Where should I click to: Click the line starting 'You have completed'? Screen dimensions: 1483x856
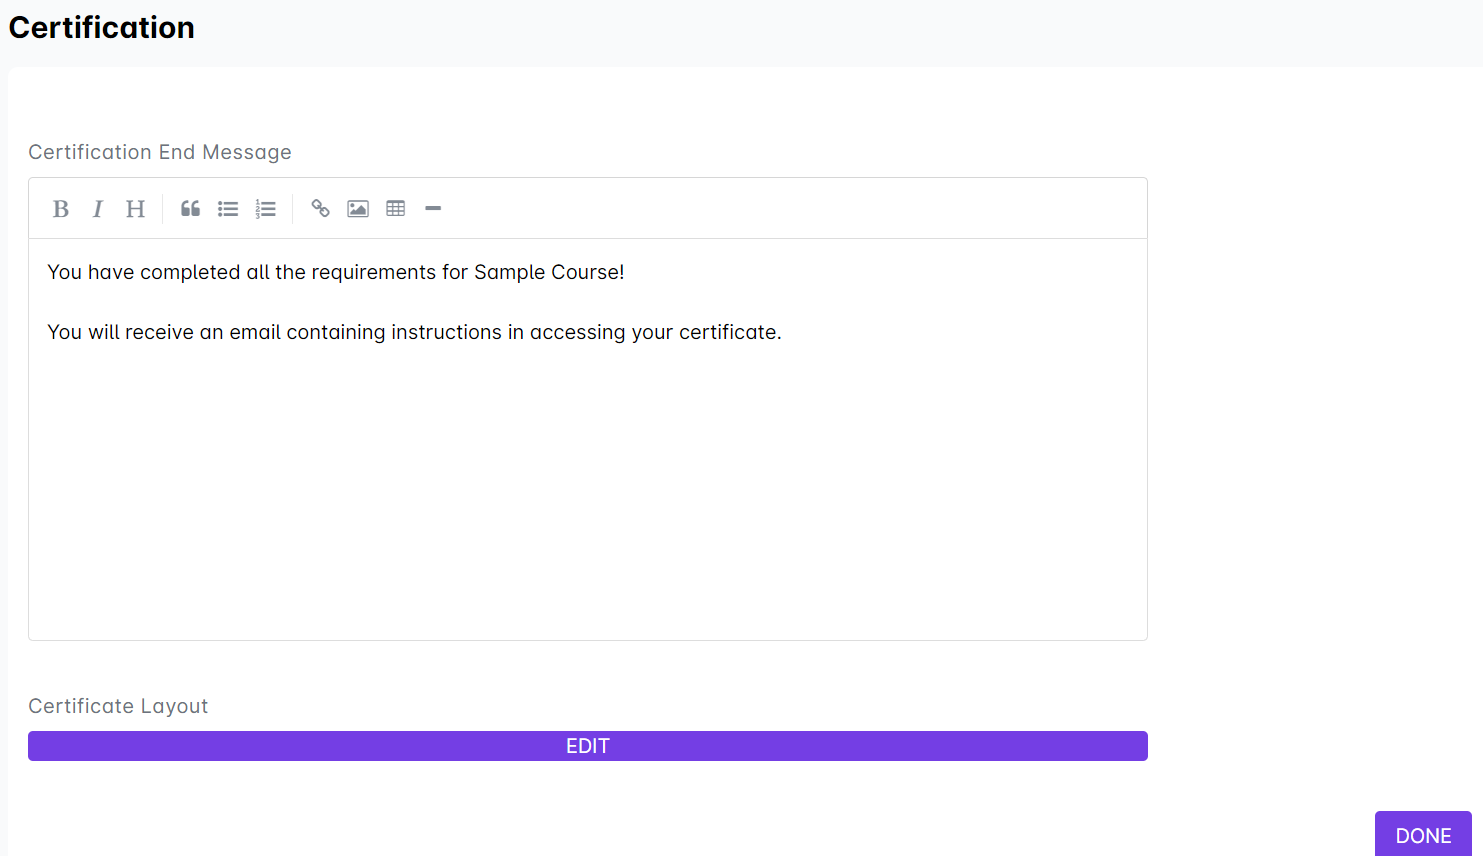click(x=335, y=272)
